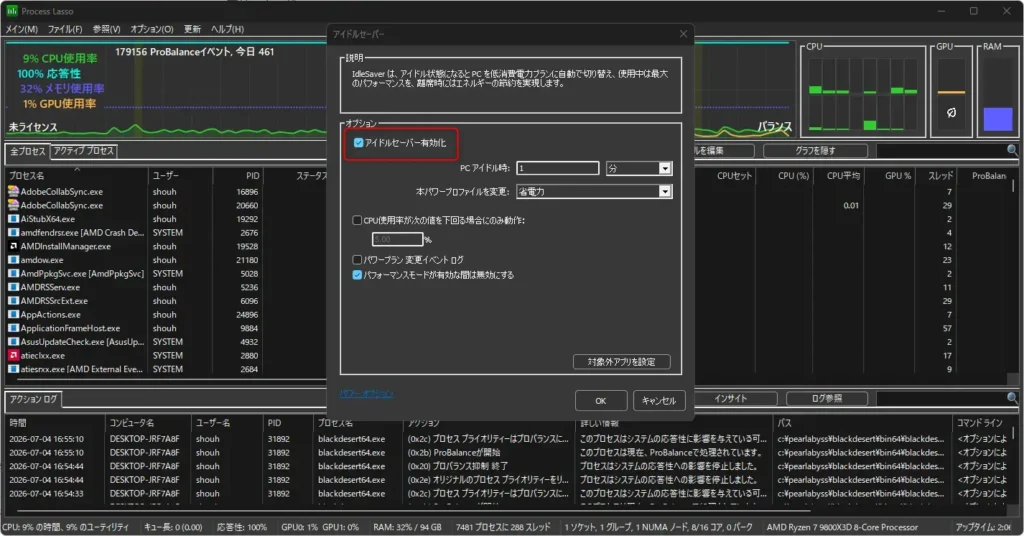Viewport: 1024px width, 536px height.
Task: Enable パワープラン変更イベントログ checkbox
Action: coord(357,259)
